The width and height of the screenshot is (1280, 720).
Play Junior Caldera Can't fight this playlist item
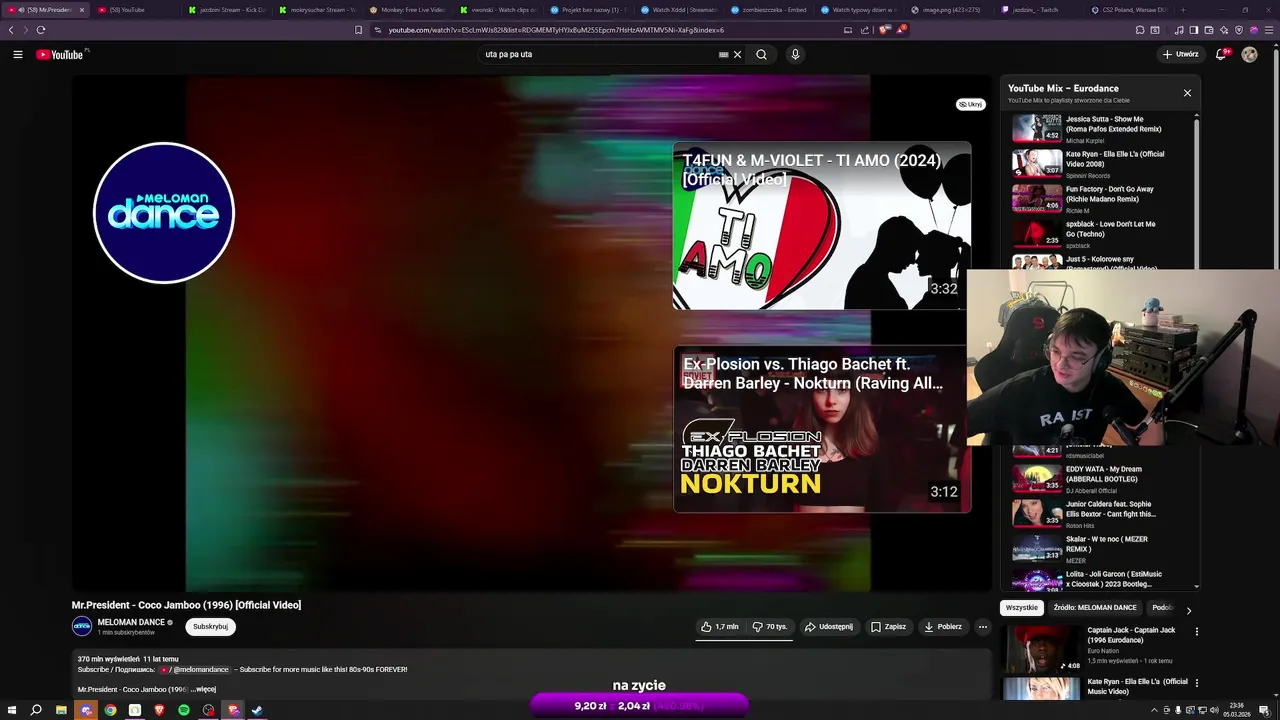[x=1100, y=513]
